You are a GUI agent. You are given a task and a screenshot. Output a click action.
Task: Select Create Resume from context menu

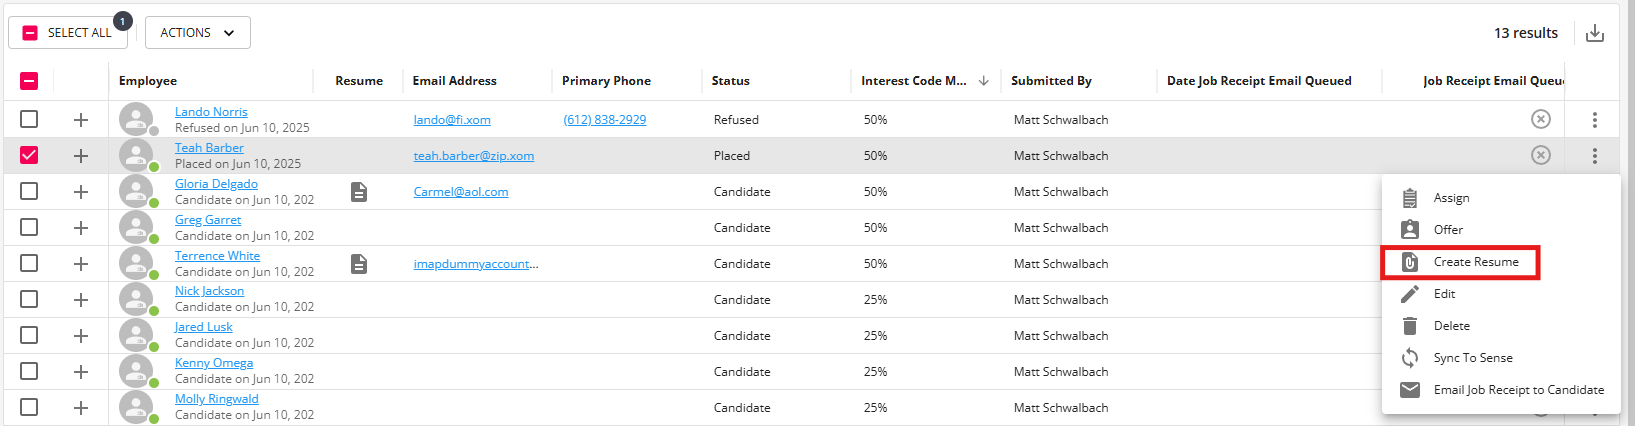pos(1475,262)
